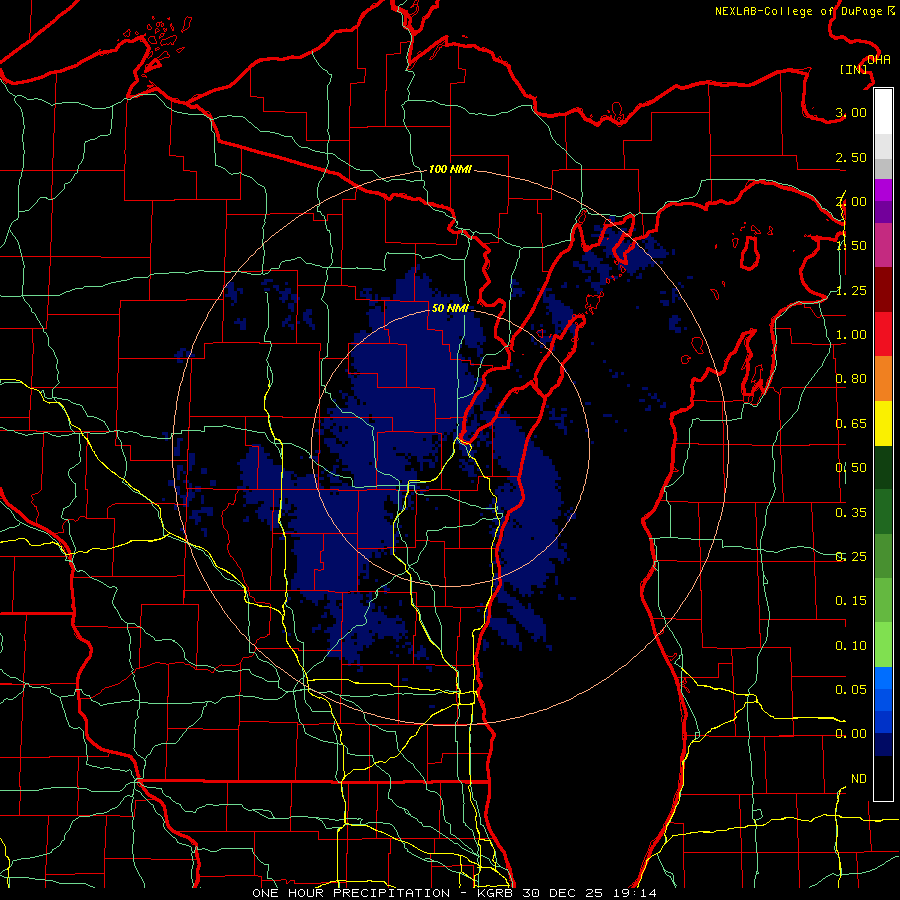This screenshot has width=900, height=900.
Task: Select the dark red swatch near 1.25
Action: coord(883,290)
